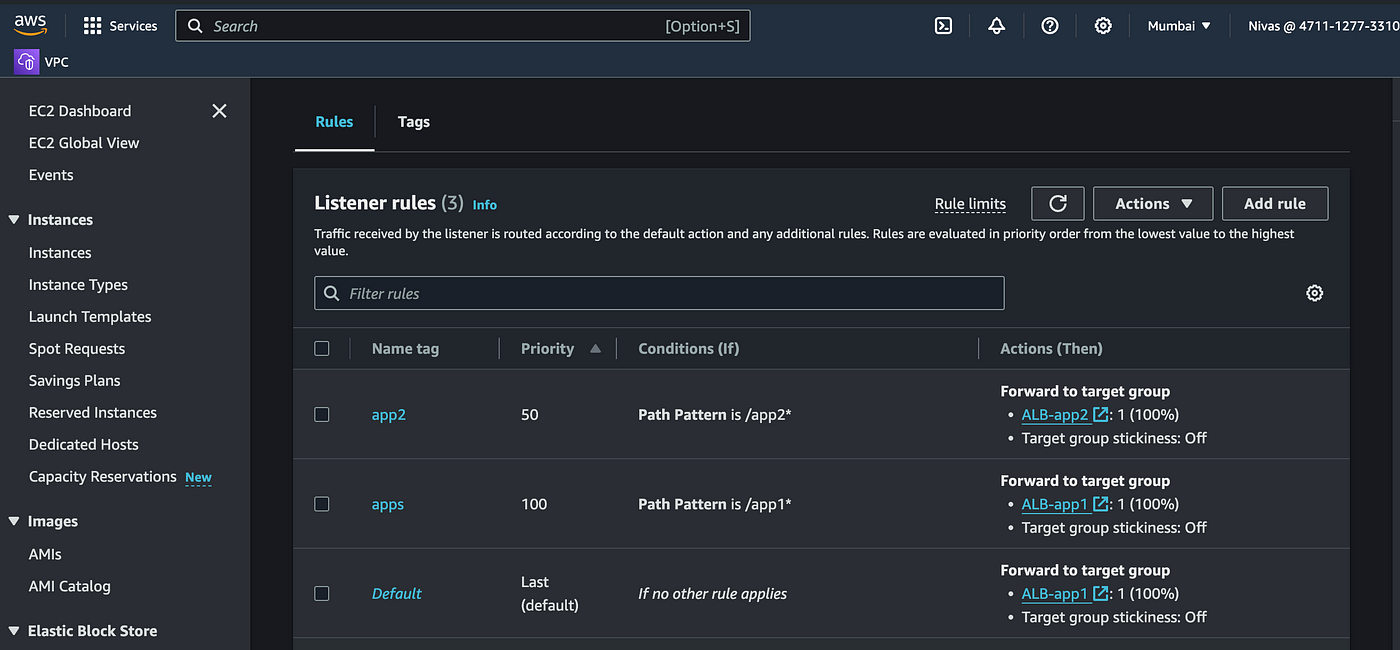Screen dimensions: 1400x650
Task: Close the EC2 sidebar with the X
Action: (x=220, y=111)
